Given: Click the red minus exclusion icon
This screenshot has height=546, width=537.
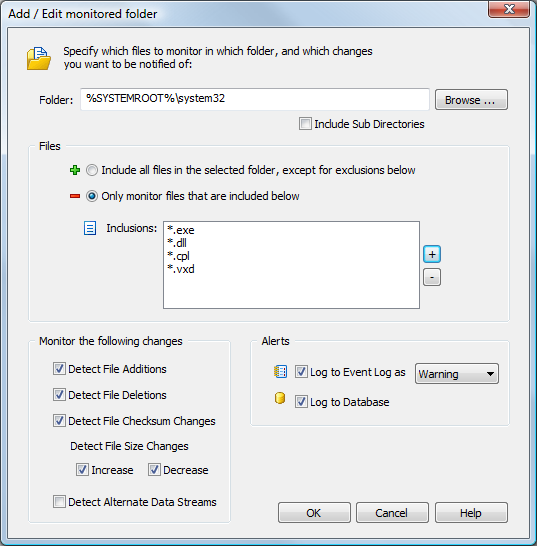Looking at the screenshot, I should tap(75, 196).
